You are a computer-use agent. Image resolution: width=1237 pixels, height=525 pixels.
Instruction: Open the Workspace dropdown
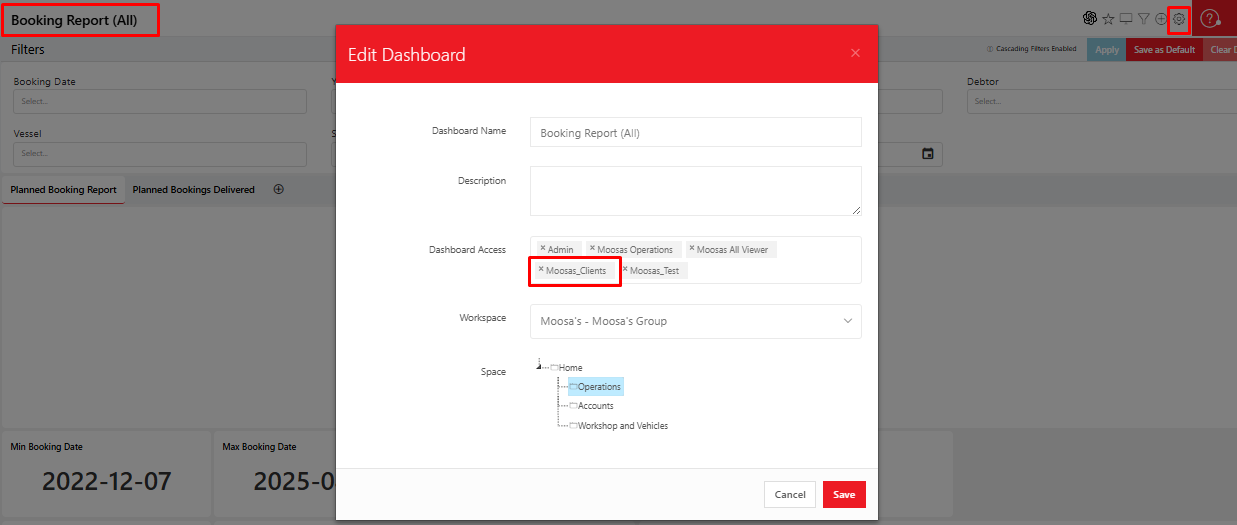(695, 321)
